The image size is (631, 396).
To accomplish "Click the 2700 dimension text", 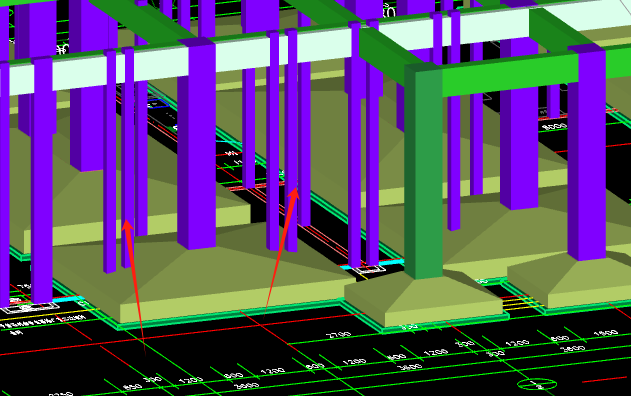I will 339,335.
